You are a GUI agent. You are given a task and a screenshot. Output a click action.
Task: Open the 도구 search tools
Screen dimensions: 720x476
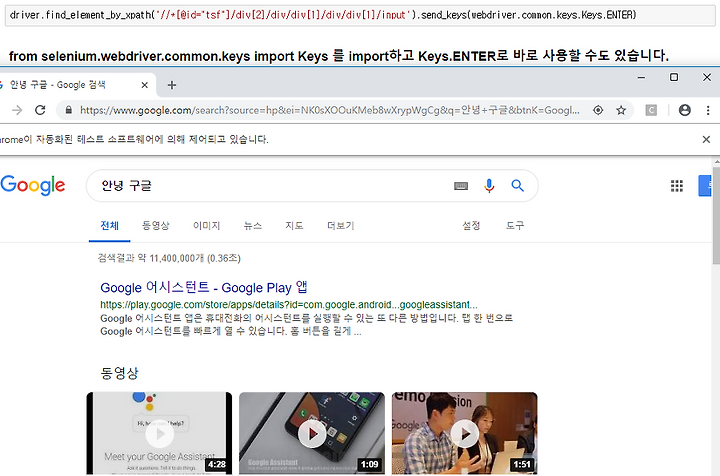tap(515, 226)
